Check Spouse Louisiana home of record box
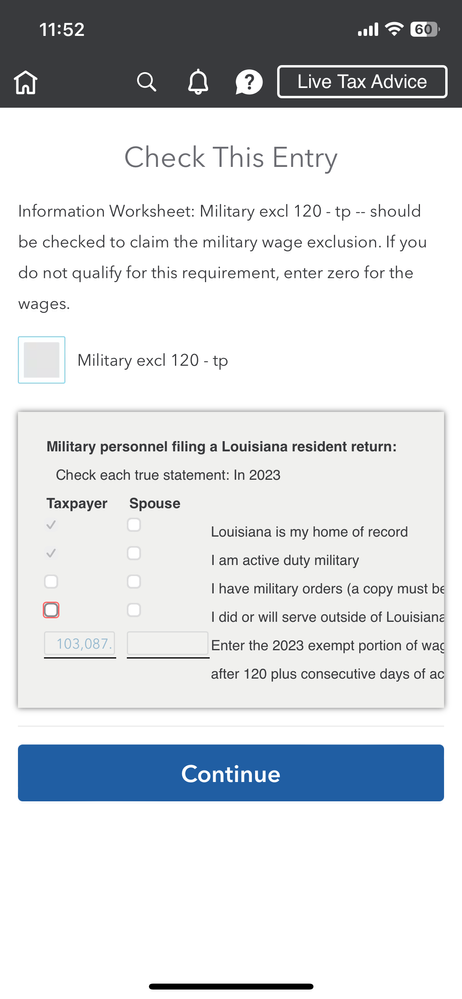This screenshot has width=462, height=999. pos(134,525)
